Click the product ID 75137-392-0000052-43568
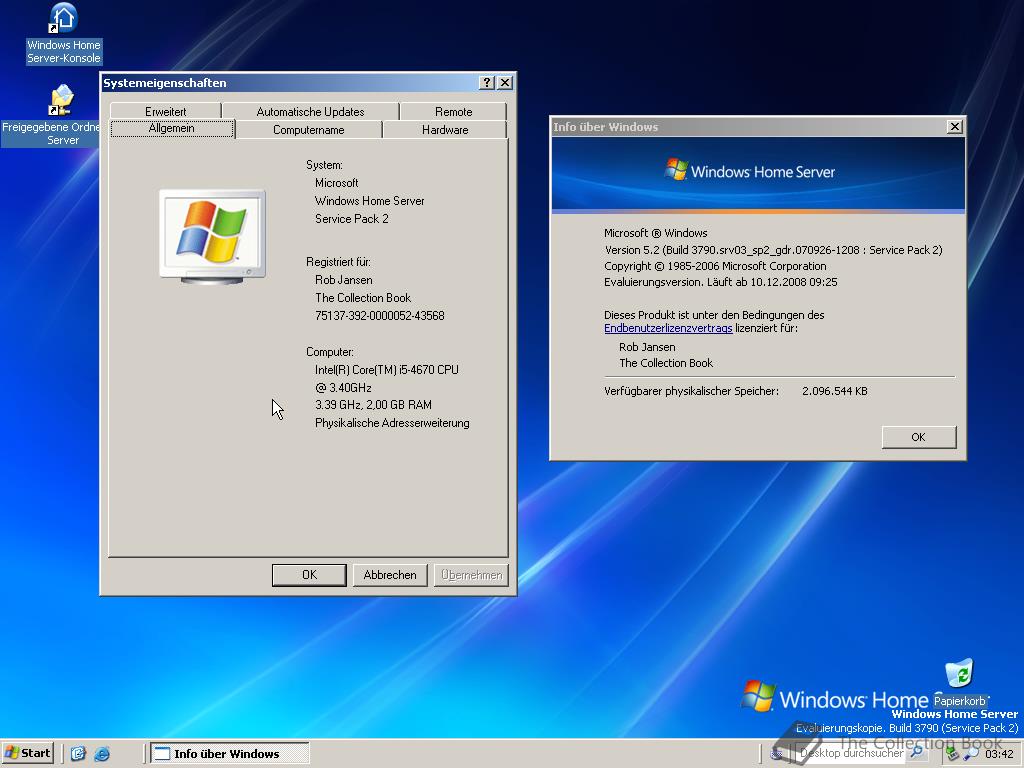This screenshot has width=1024, height=768. click(x=379, y=316)
